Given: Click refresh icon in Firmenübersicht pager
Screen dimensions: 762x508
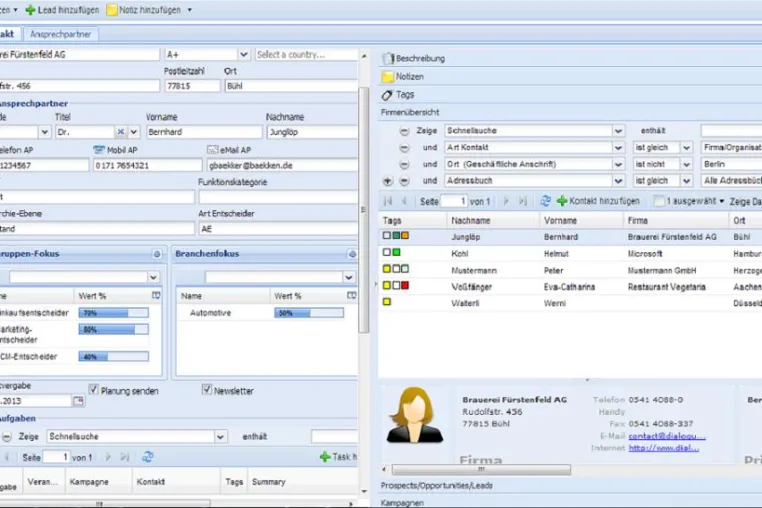Looking at the screenshot, I should click(545, 201).
